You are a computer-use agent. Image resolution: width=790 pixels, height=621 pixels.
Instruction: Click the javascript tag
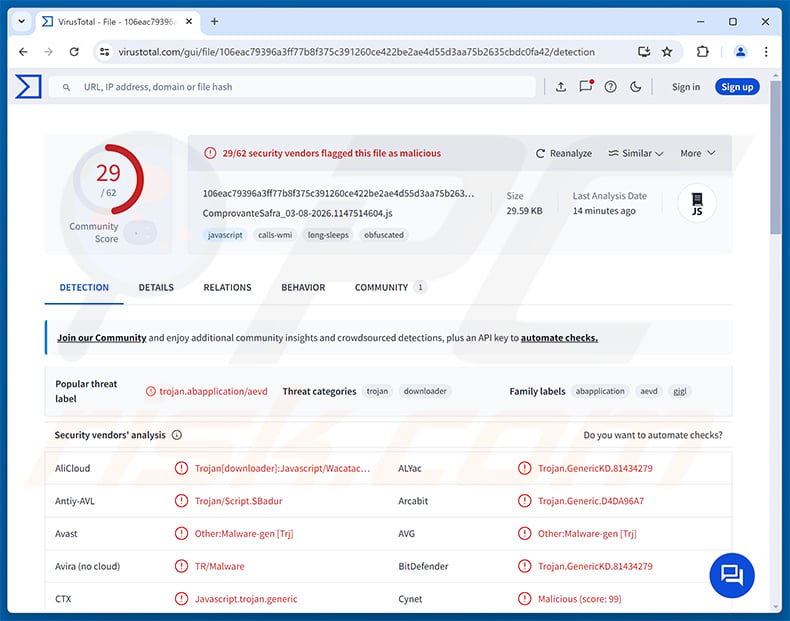pos(225,235)
